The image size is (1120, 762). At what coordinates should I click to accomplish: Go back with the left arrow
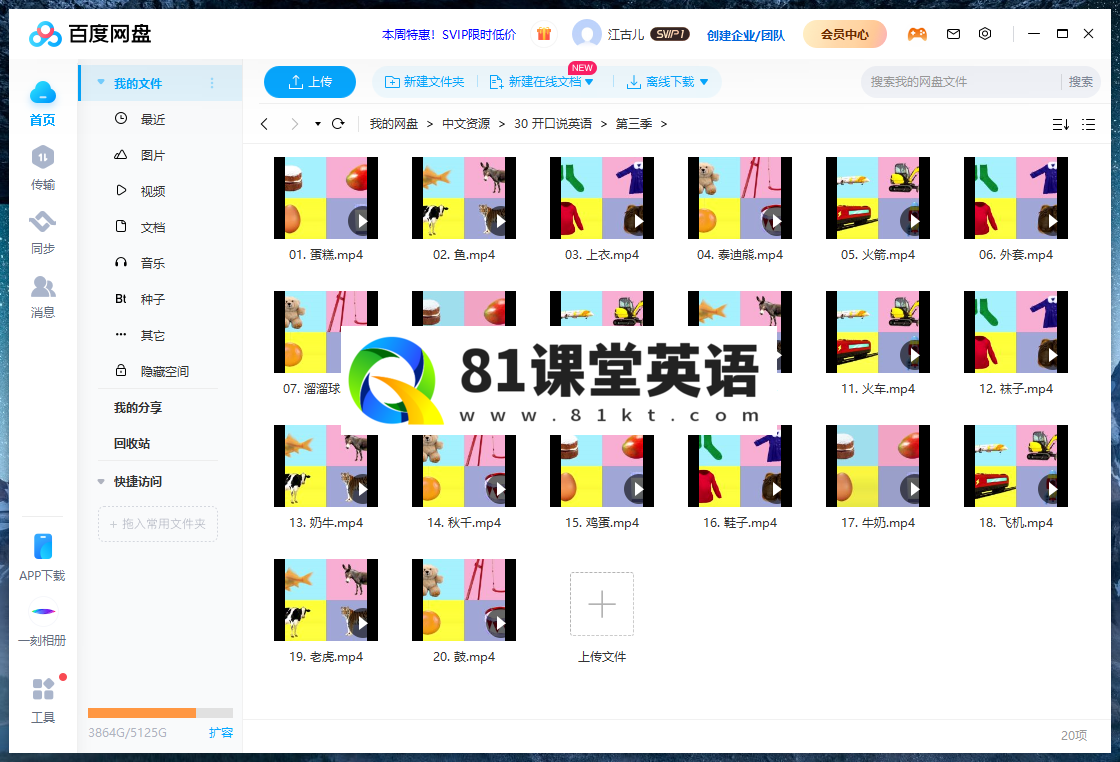pyautogui.click(x=264, y=124)
